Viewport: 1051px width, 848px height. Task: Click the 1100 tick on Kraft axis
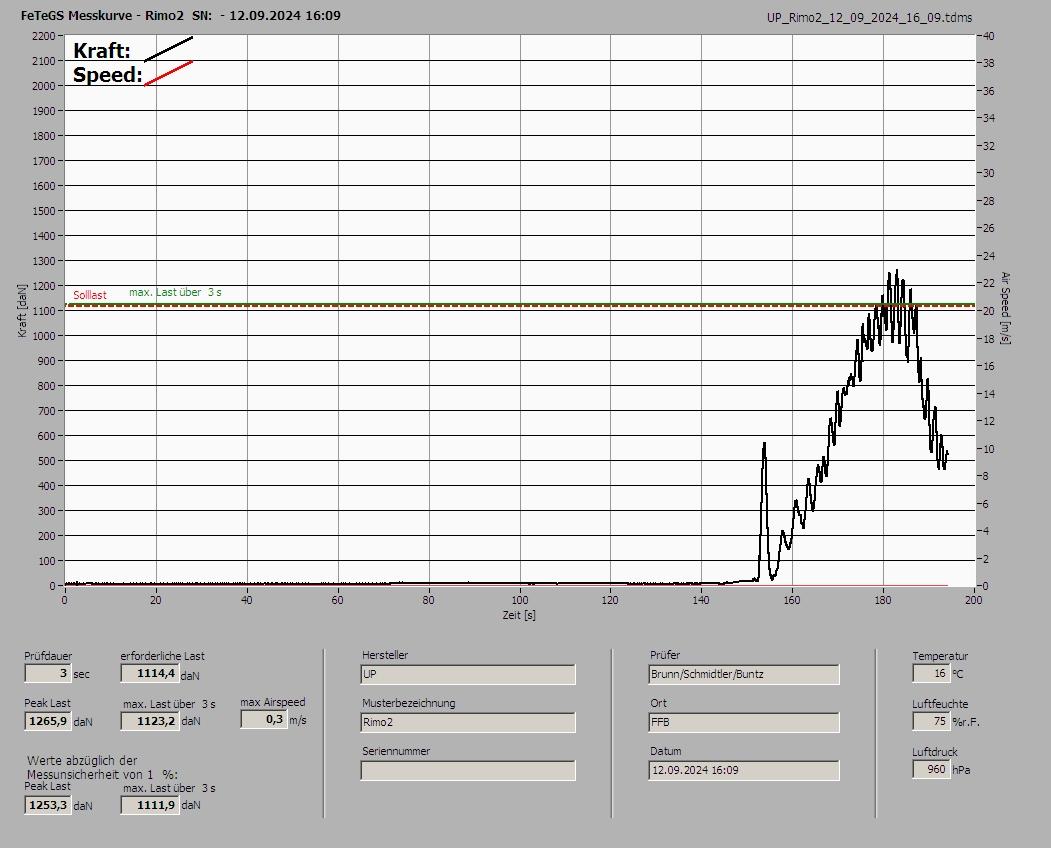click(44, 311)
